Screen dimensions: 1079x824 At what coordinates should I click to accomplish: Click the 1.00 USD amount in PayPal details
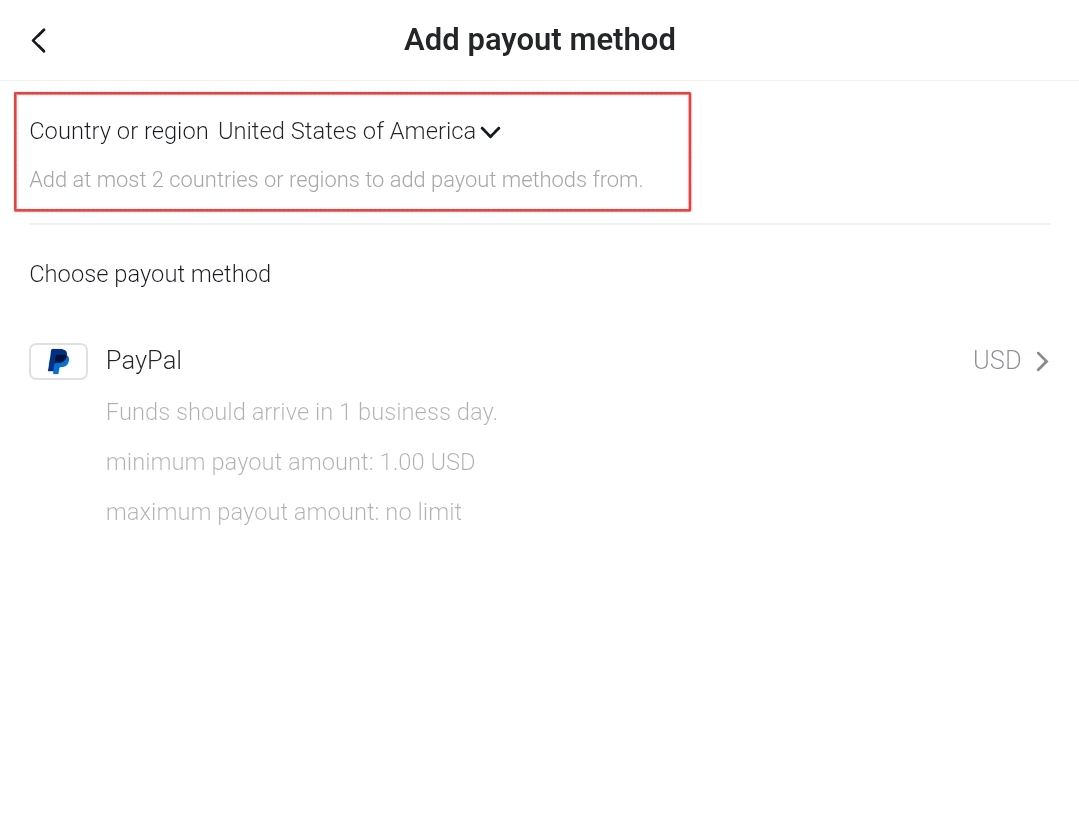pos(427,462)
